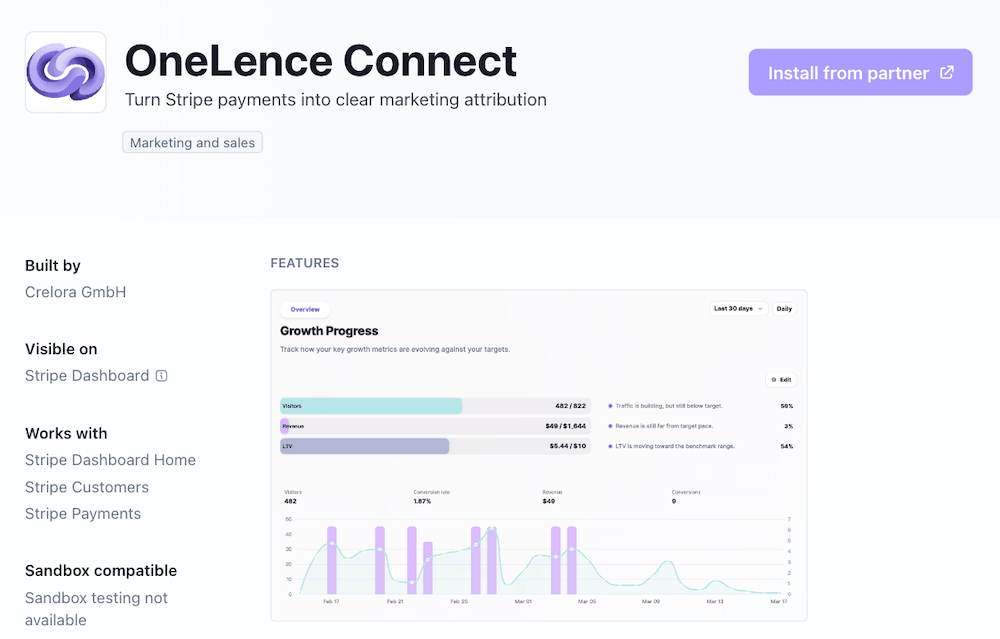Image resolution: width=1000 pixels, height=639 pixels.
Task: Click the OneLence Connect app logo
Action: (x=66, y=72)
